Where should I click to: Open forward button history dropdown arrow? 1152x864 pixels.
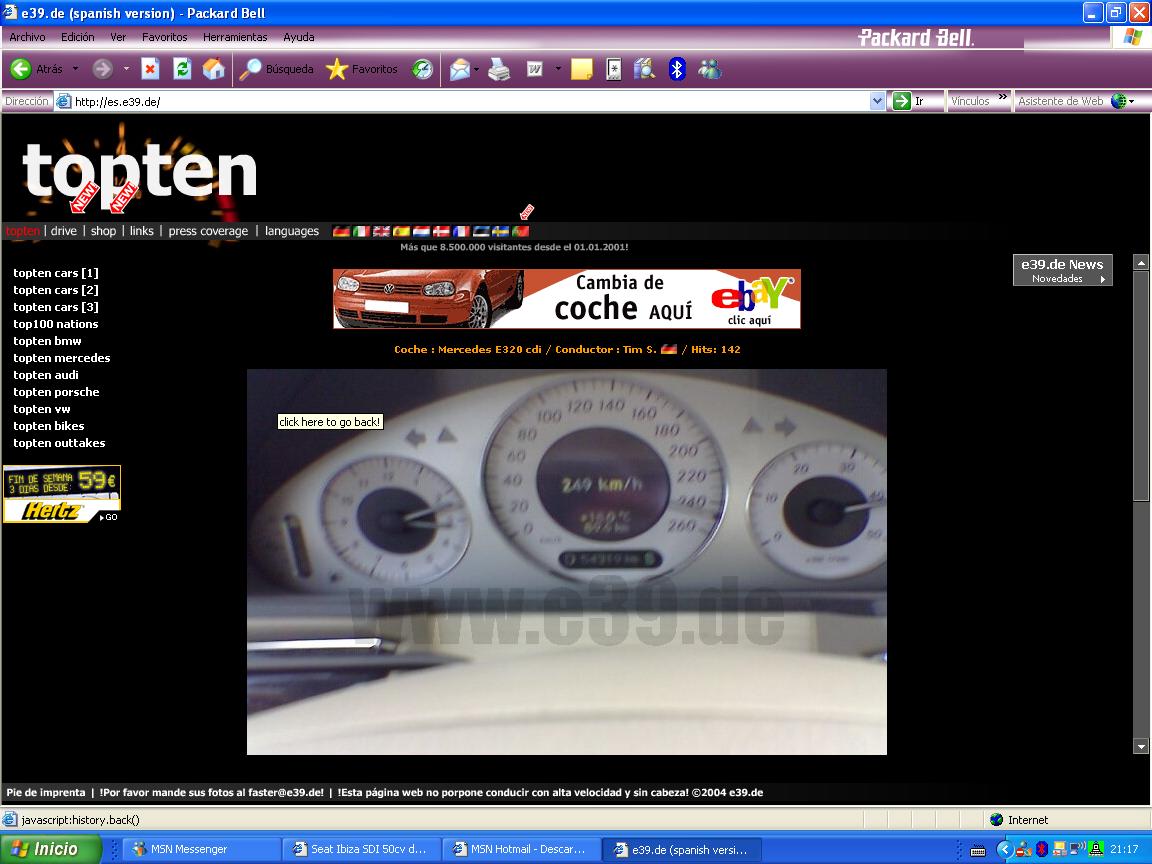(x=126, y=69)
